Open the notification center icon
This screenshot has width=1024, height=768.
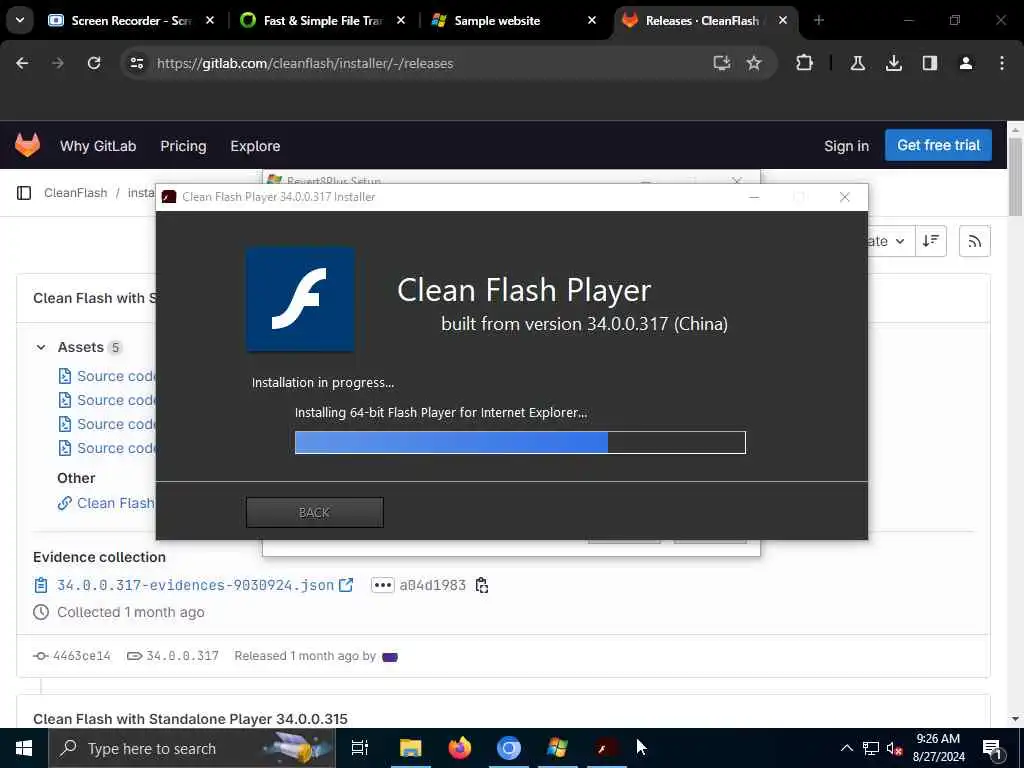[993, 749]
